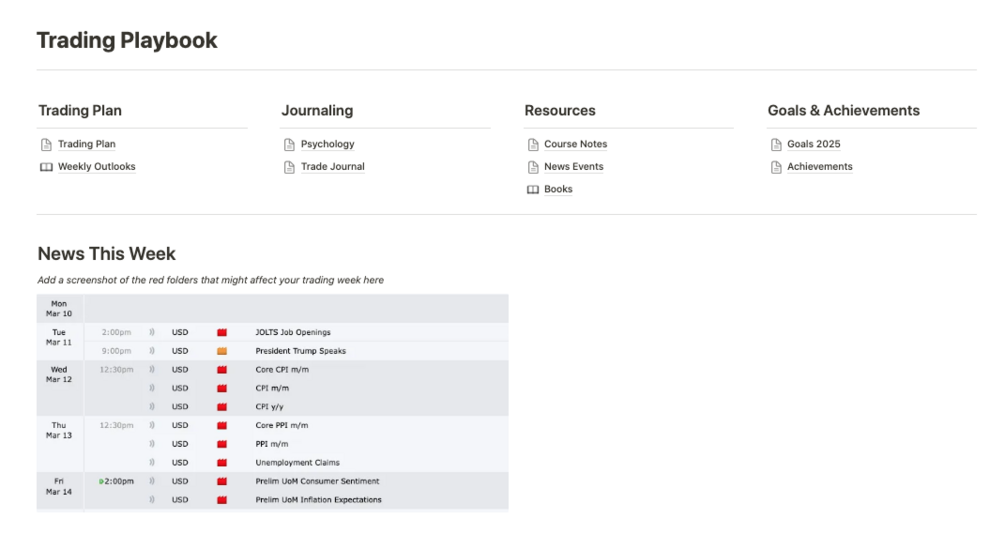Open the Course Notes link
The height and width of the screenshot is (549, 1005).
pos(576,144)
